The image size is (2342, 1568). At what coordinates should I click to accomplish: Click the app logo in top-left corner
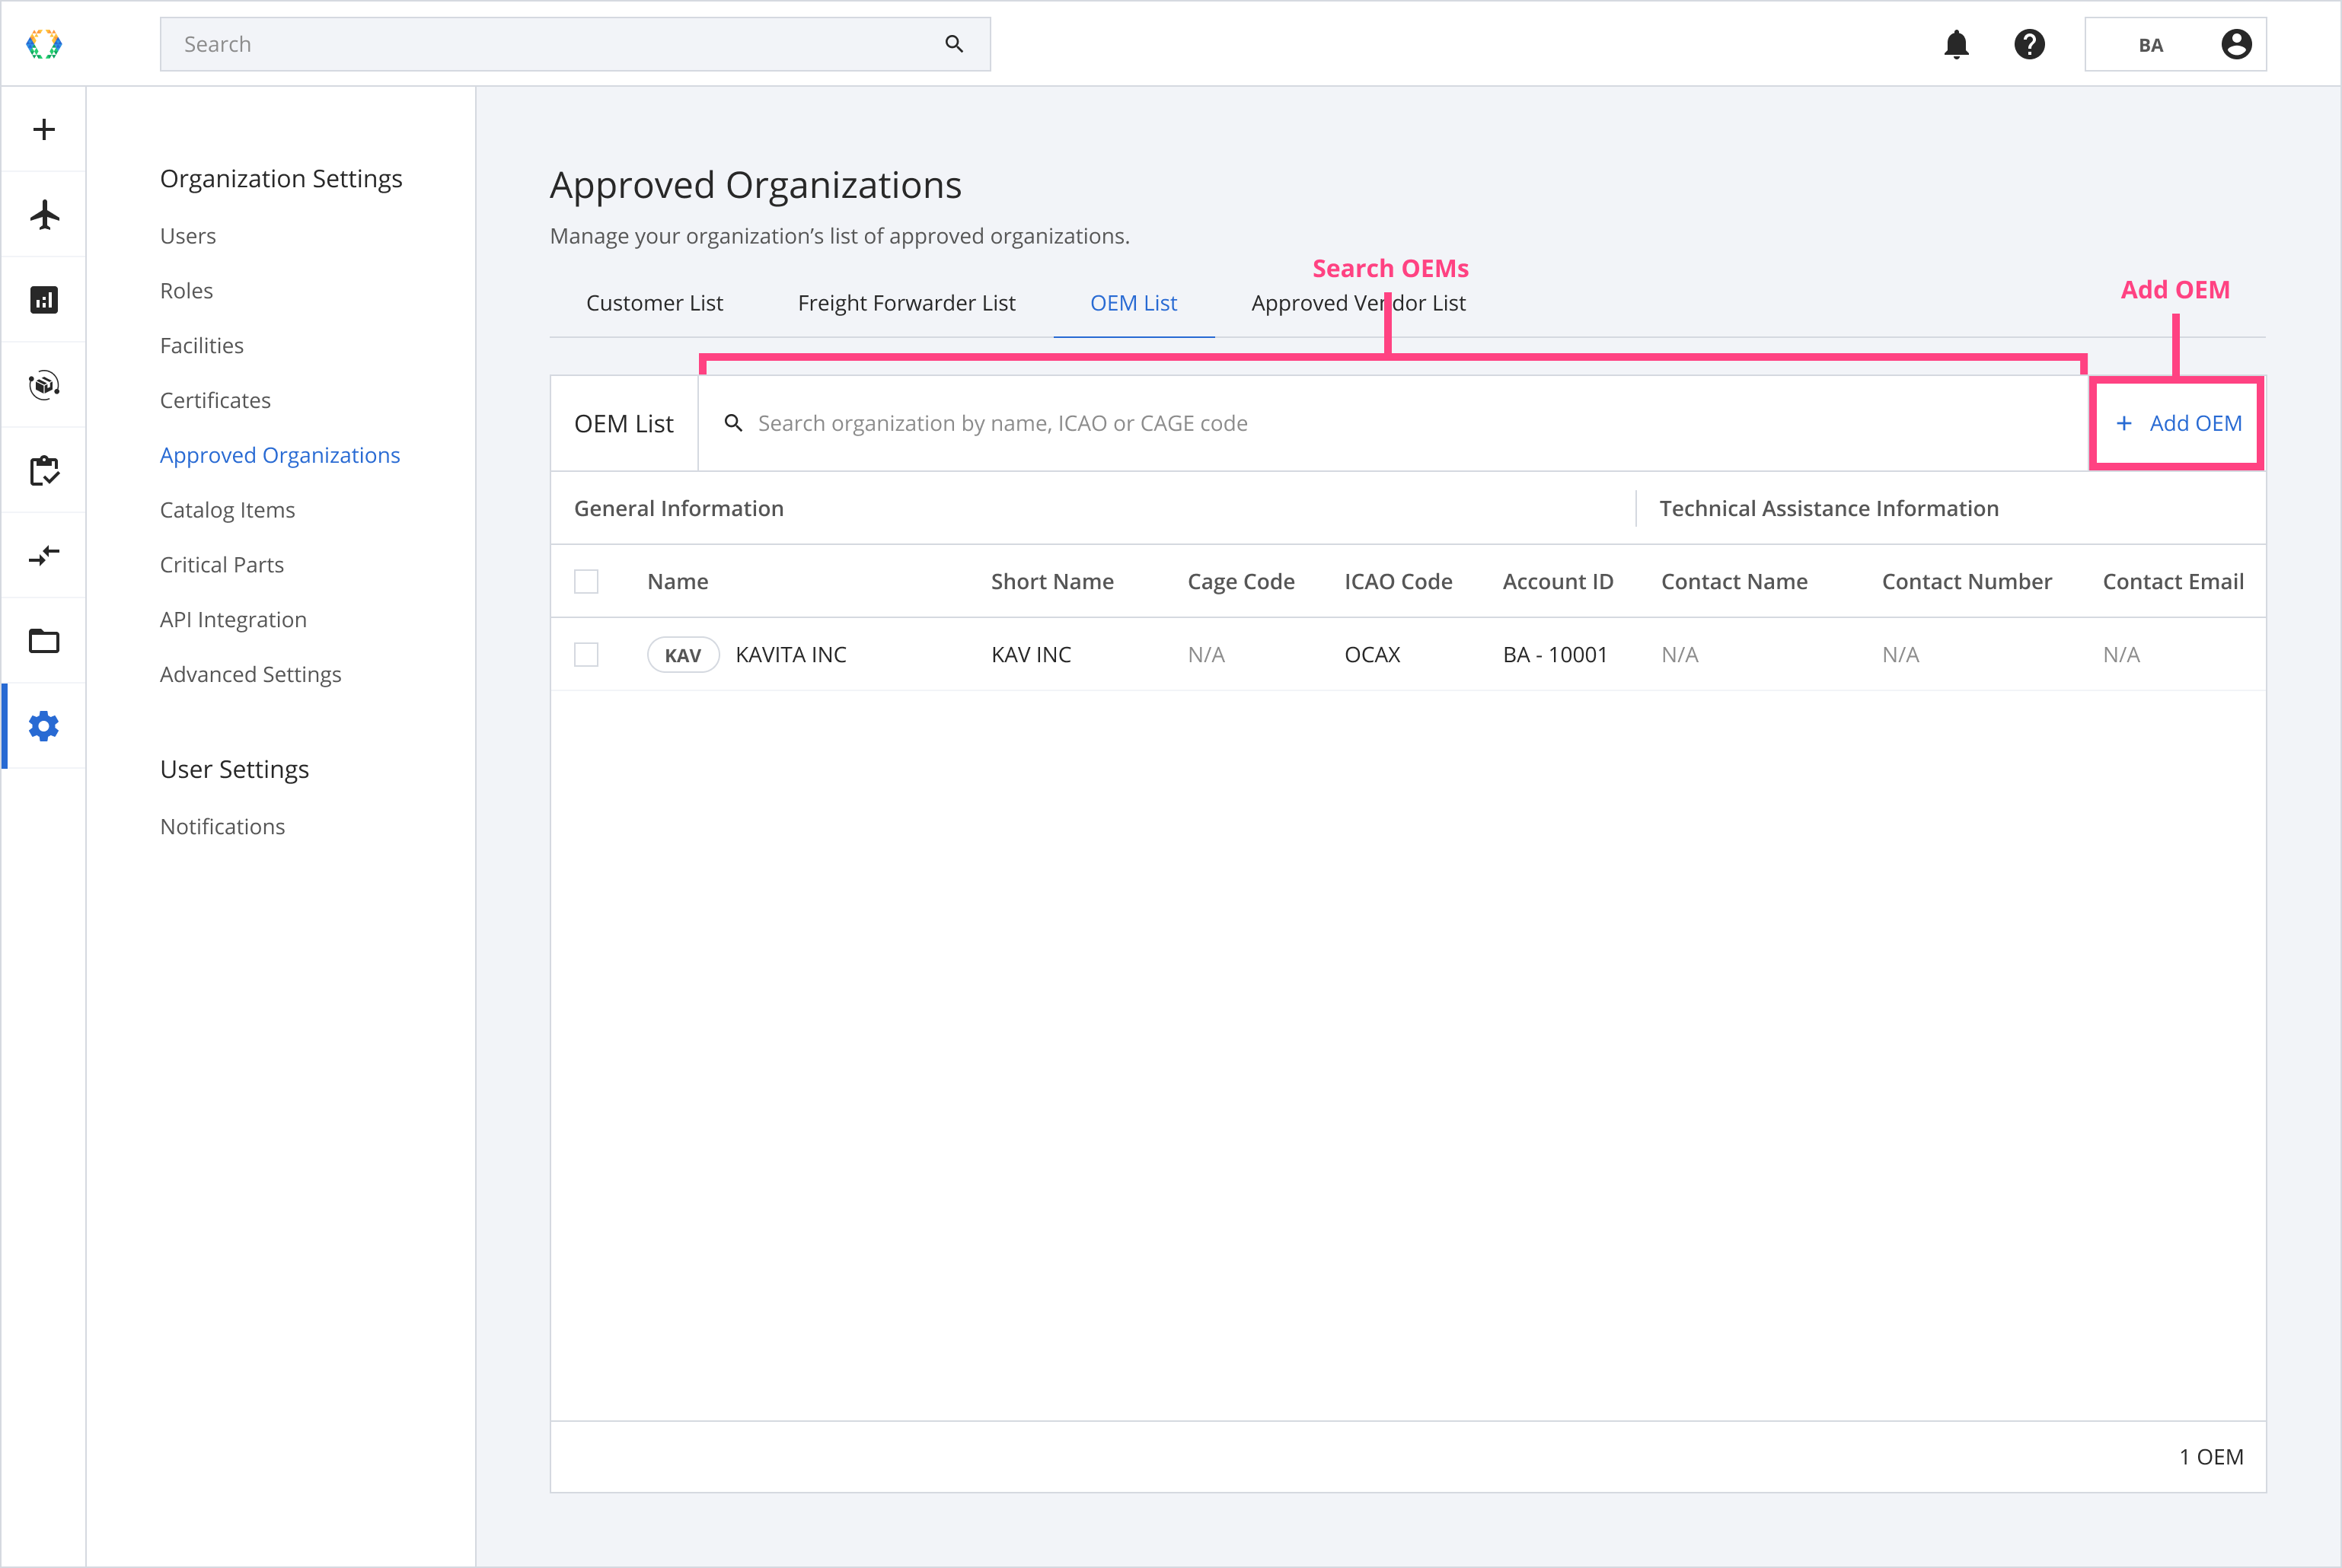coord(44,44)
